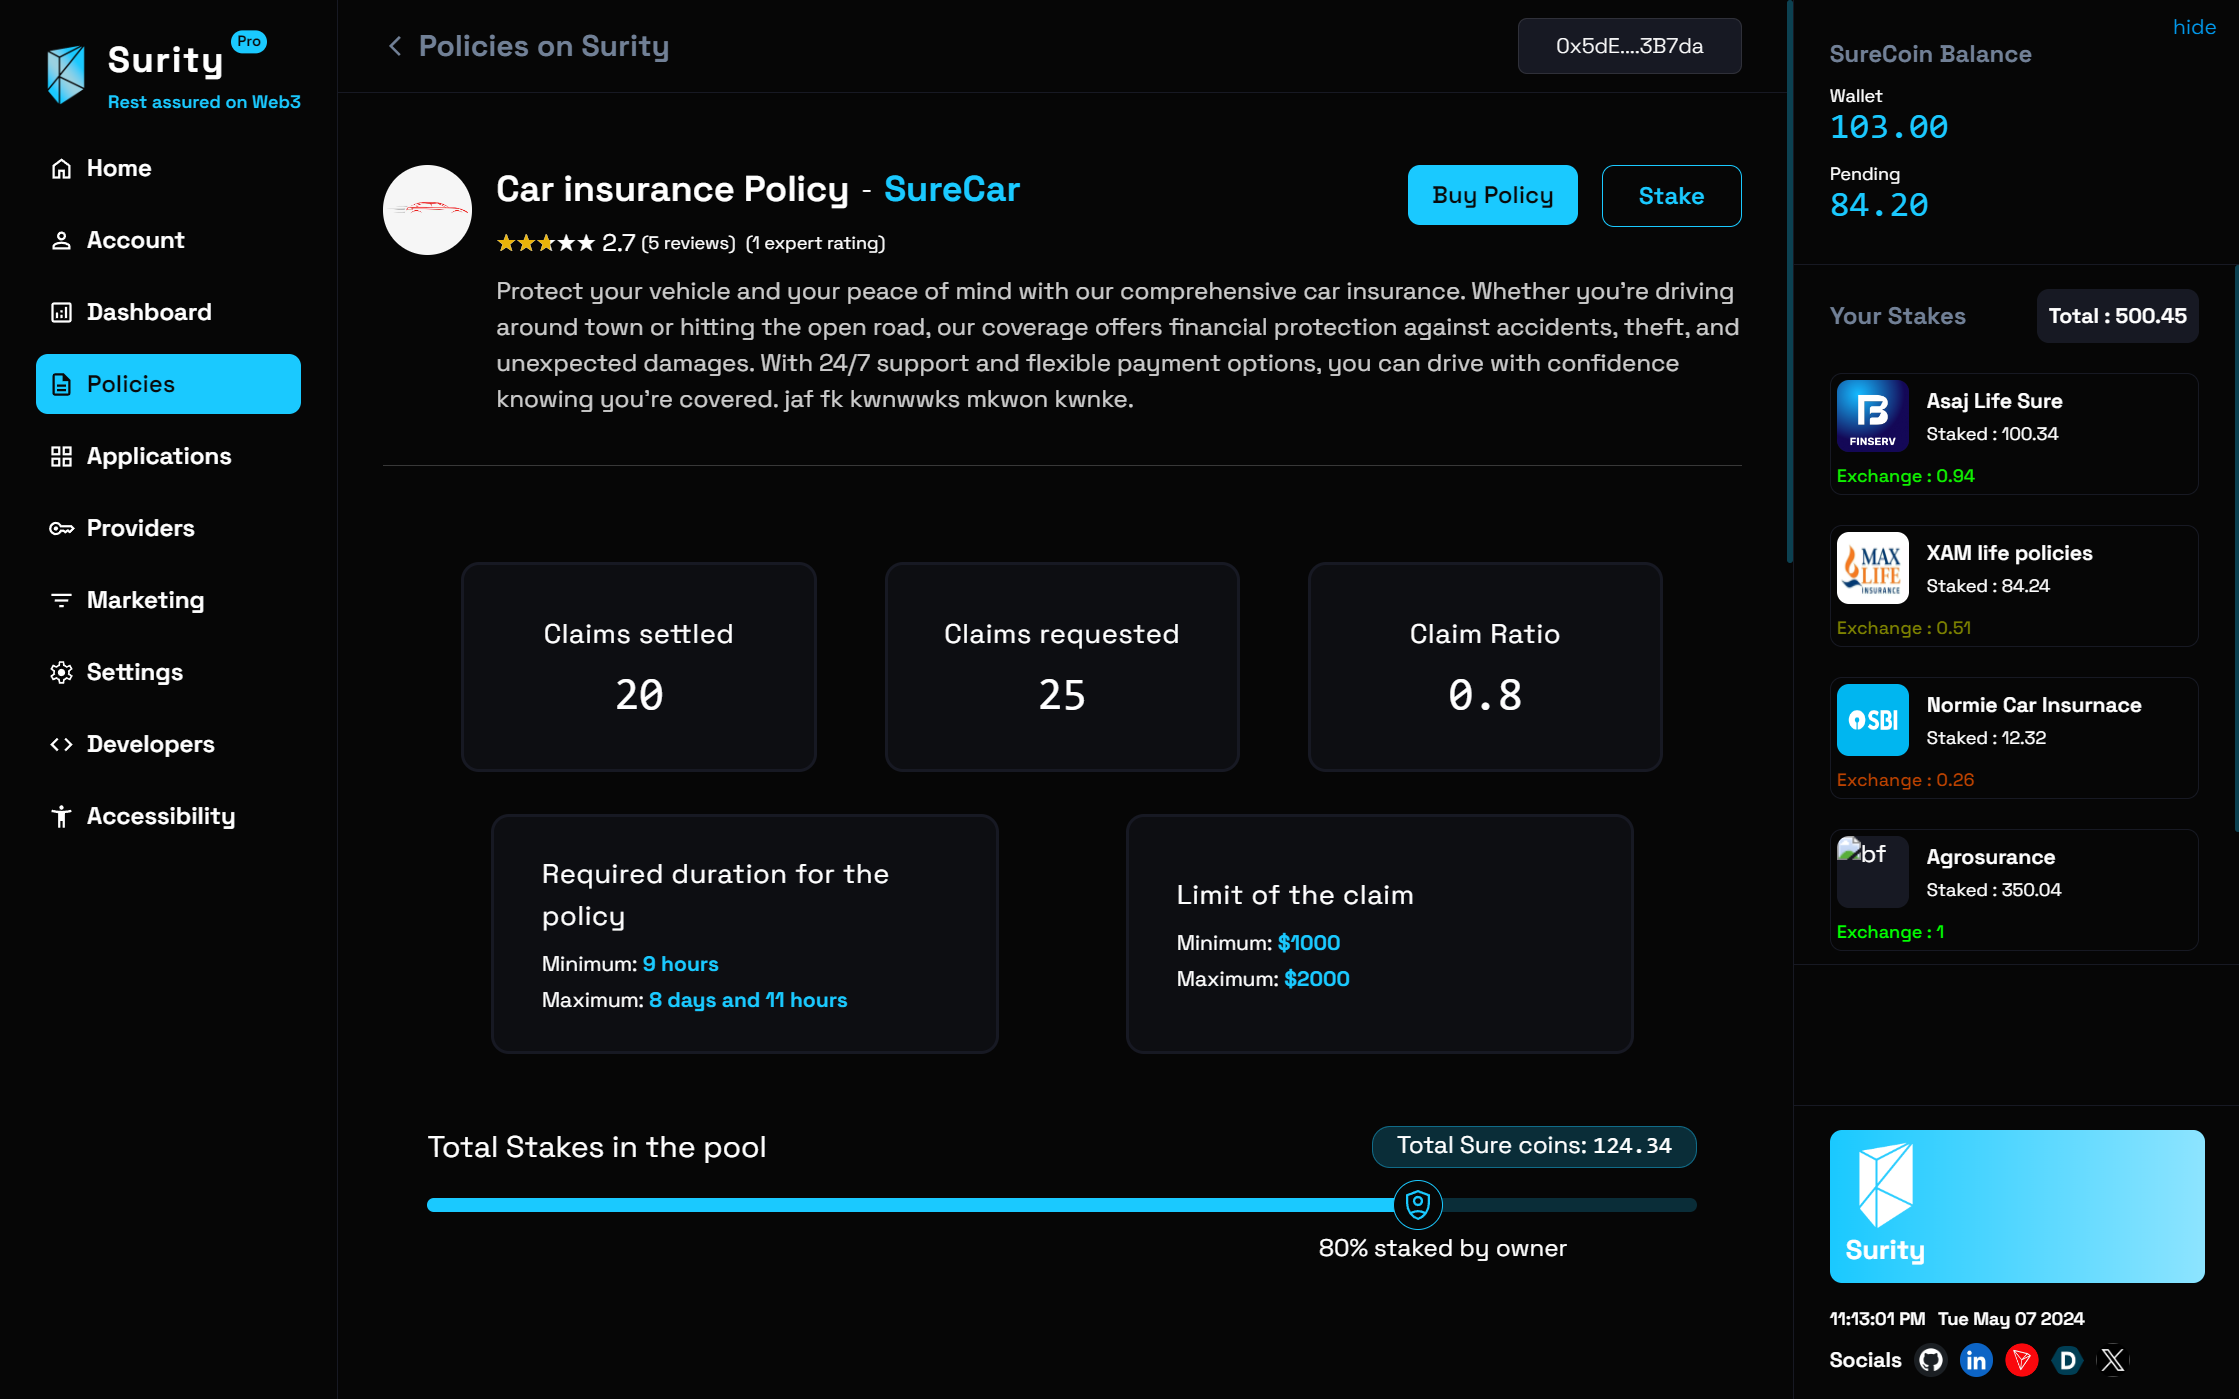Click the Buy Policy button
The height and width of the screenshot is (1399, 2239).
click(x=1492, y=195)
